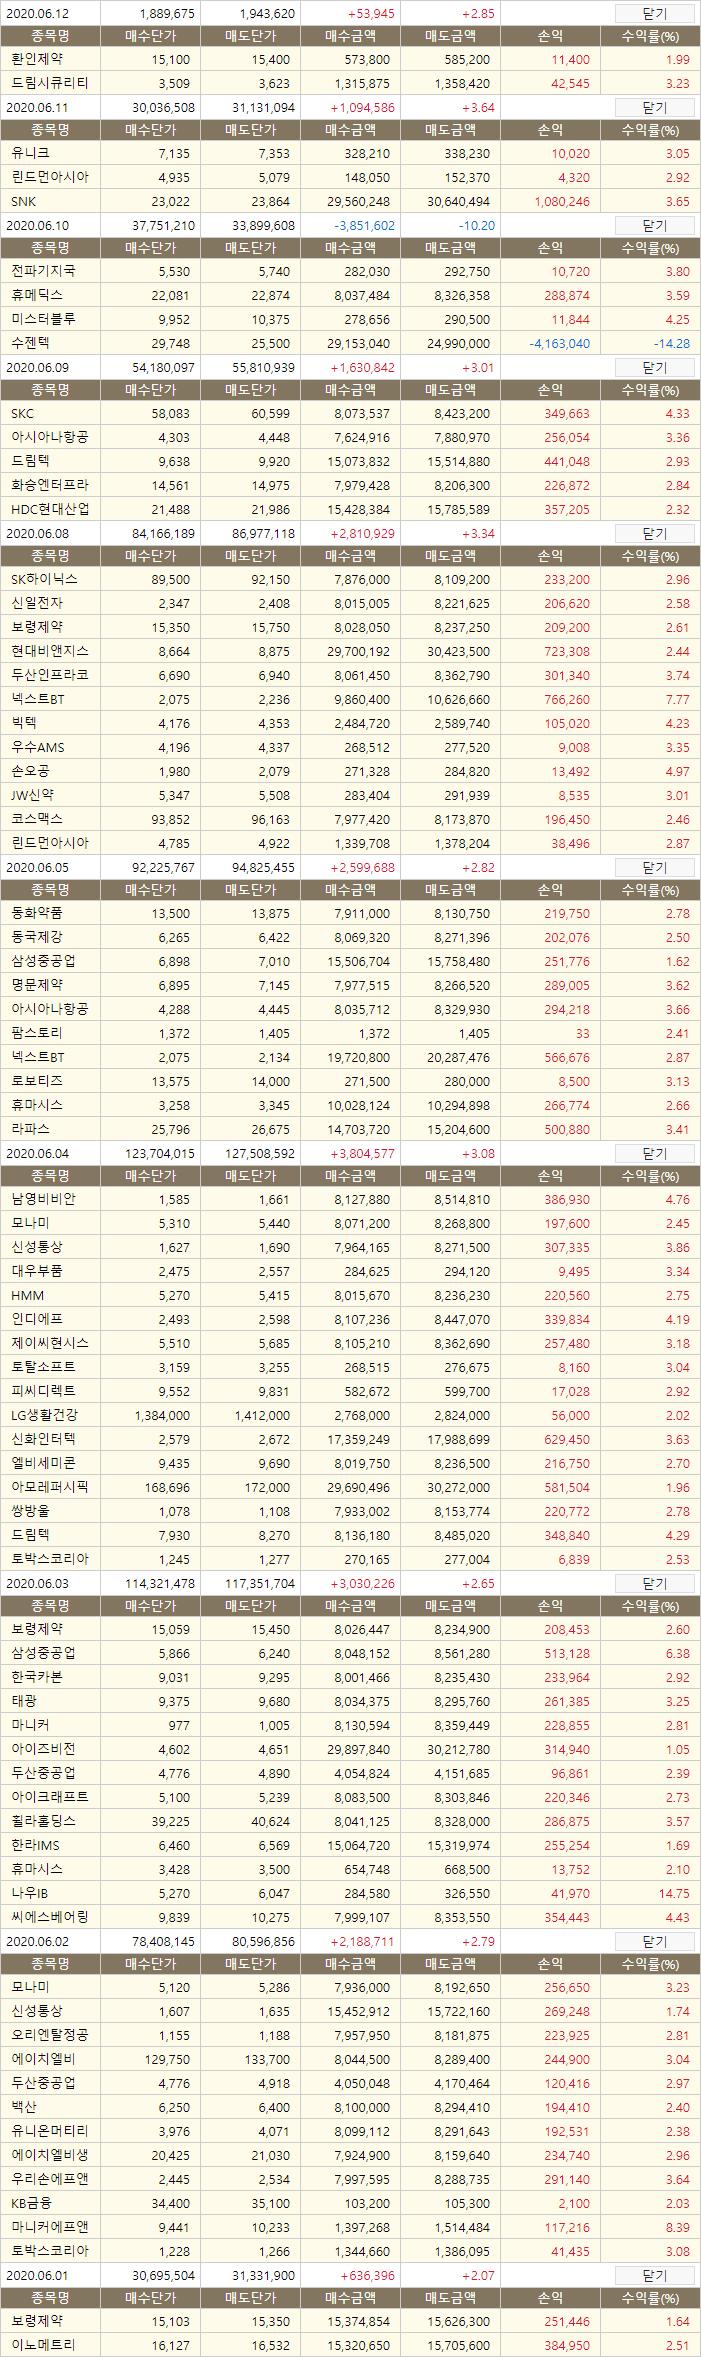Click the +3,804,577 daily profit total
Viewport: 701px width, 2357px height.
pyautogui.click(x=362, y=1153)
